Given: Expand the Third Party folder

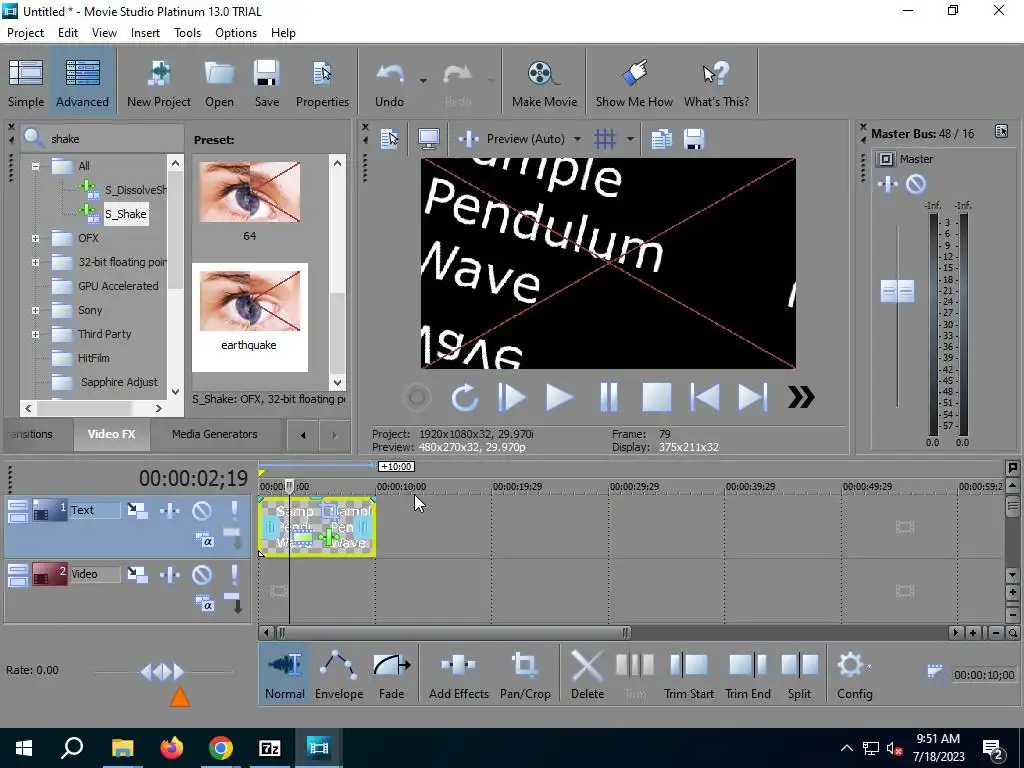Looking at the screenshot, I should click(x=35, y=334).
